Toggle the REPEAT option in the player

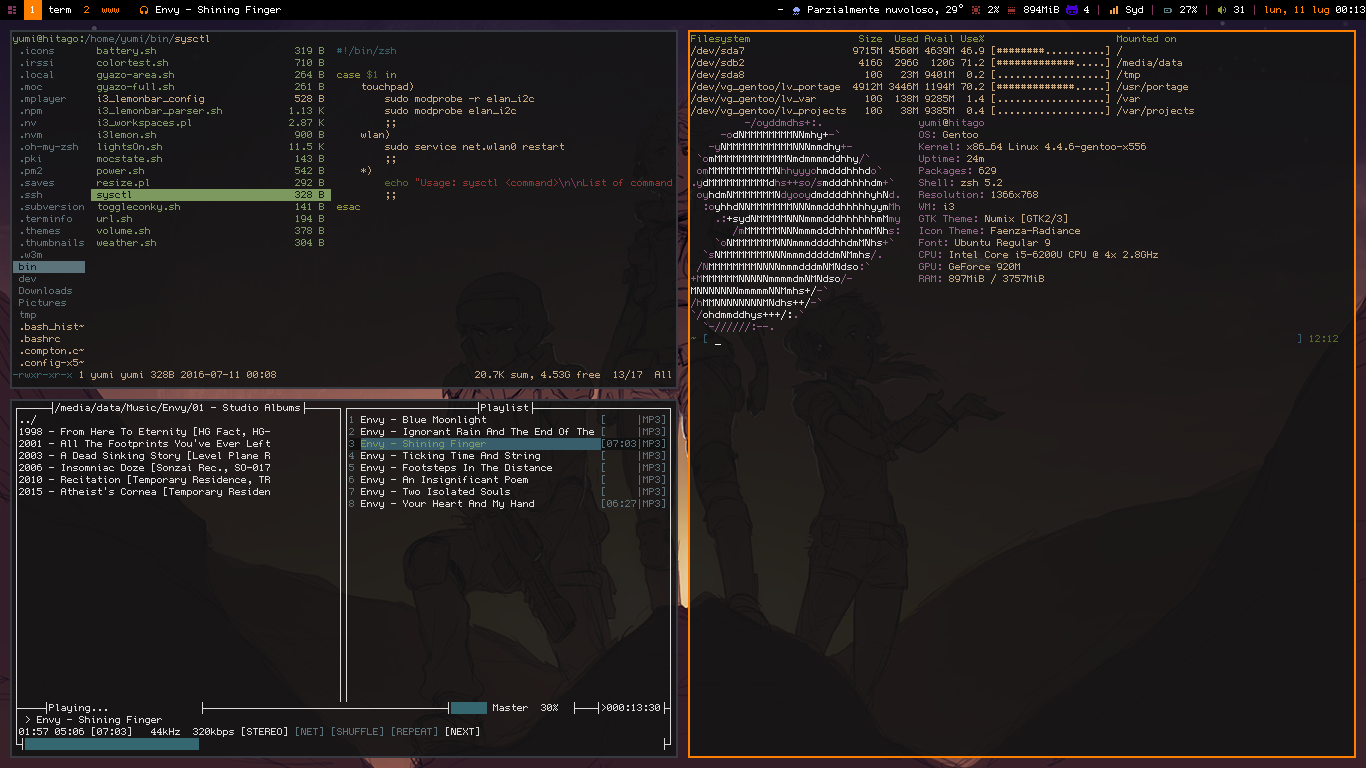[414, 732]
